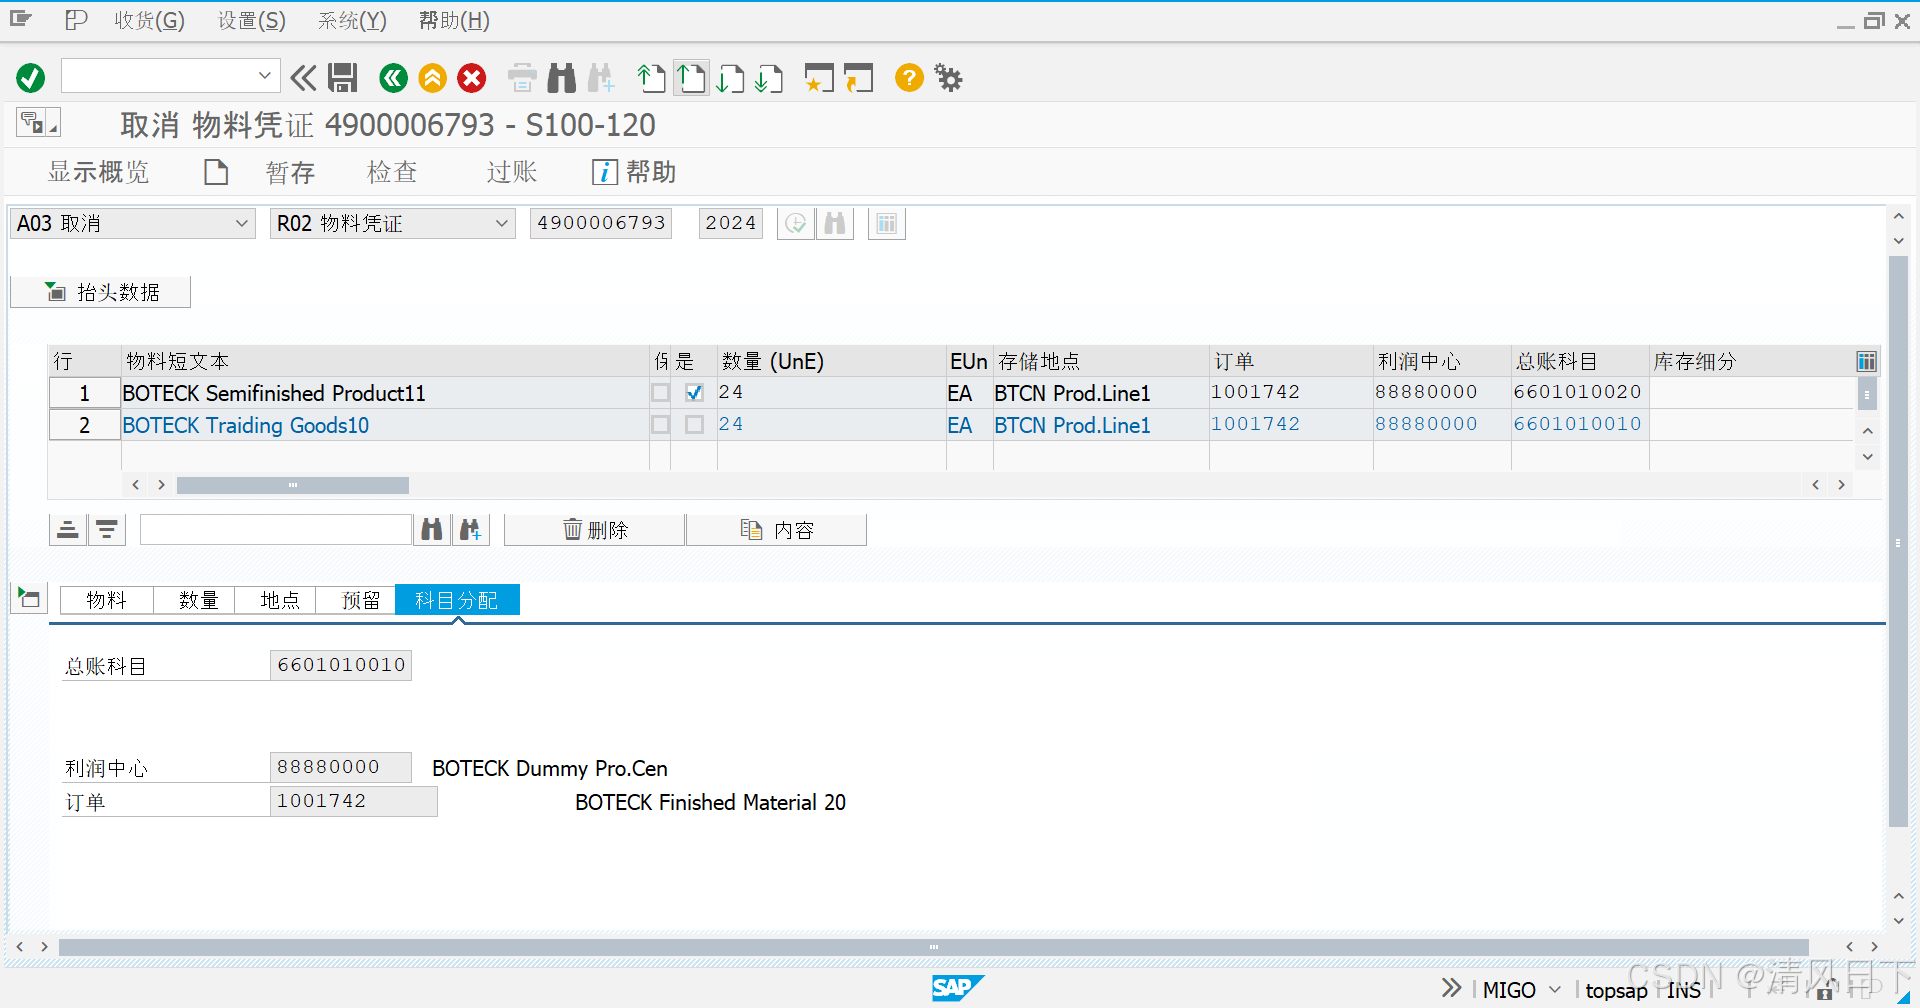Open the 帮助(H) menu
This screenshot has height=1008, width=1920.
[x=454, y=20]
